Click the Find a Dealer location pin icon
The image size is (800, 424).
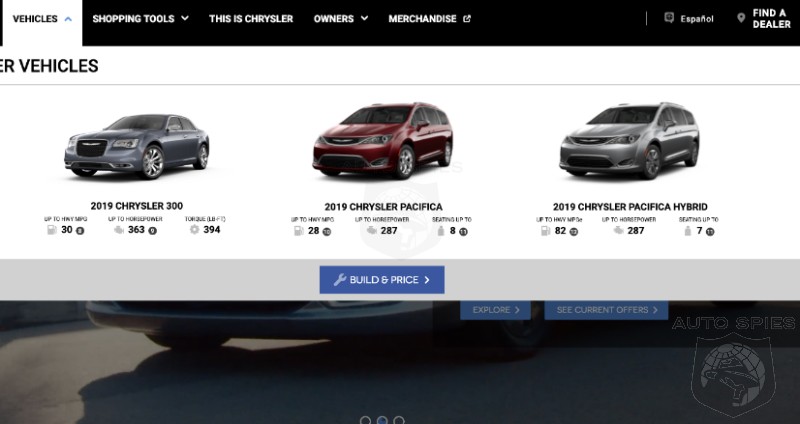(x=741, y=18)
